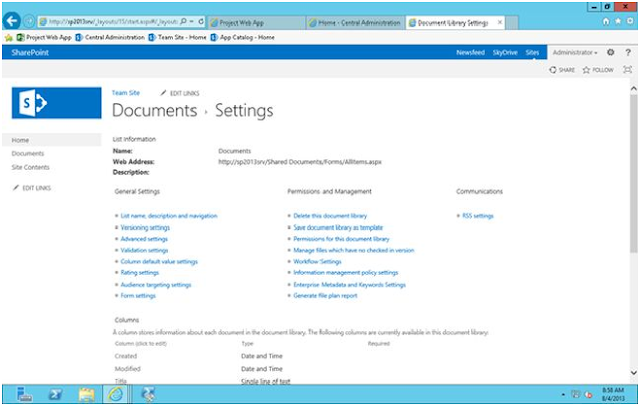Screen dimensions: 640x407
Task: Click the page scrollbar down arrow
Action: coord(633,372)
